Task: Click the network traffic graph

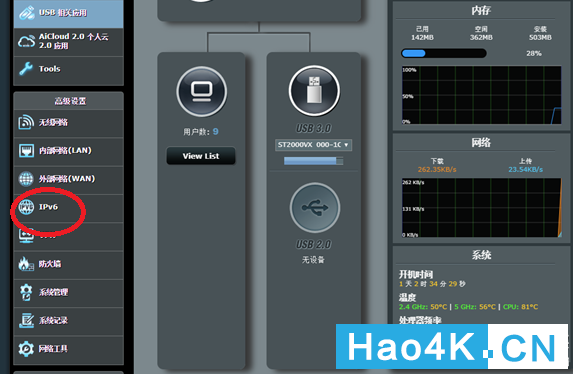Action: (482, 208)
